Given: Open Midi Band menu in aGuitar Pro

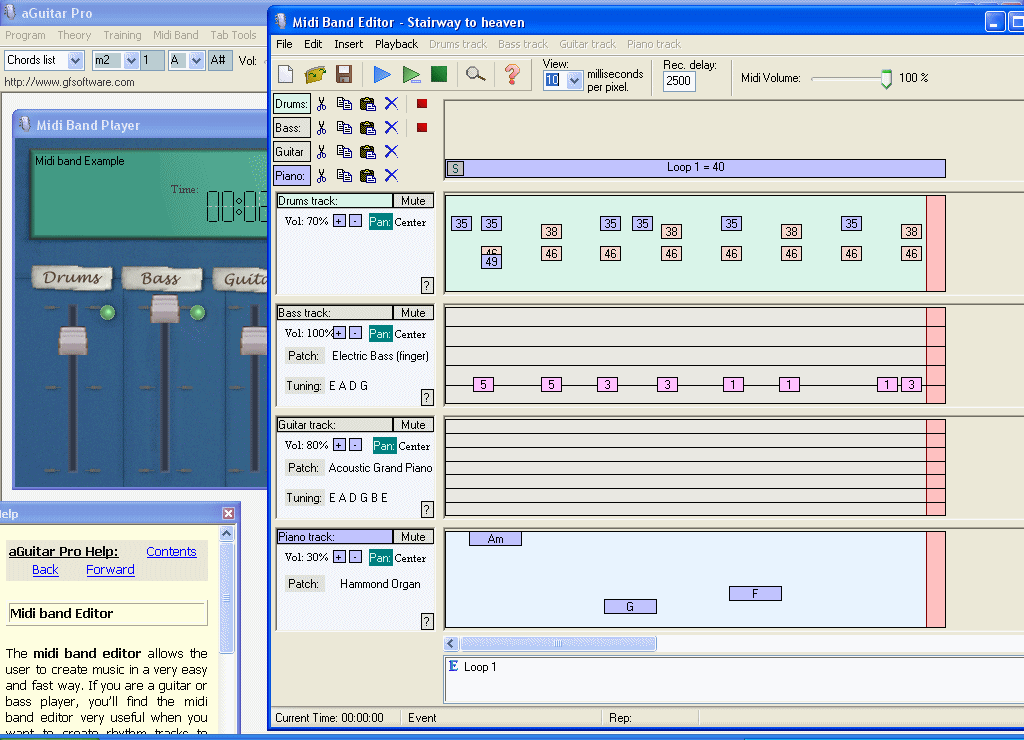Looking at the screenshot, I should click(176, 35).
